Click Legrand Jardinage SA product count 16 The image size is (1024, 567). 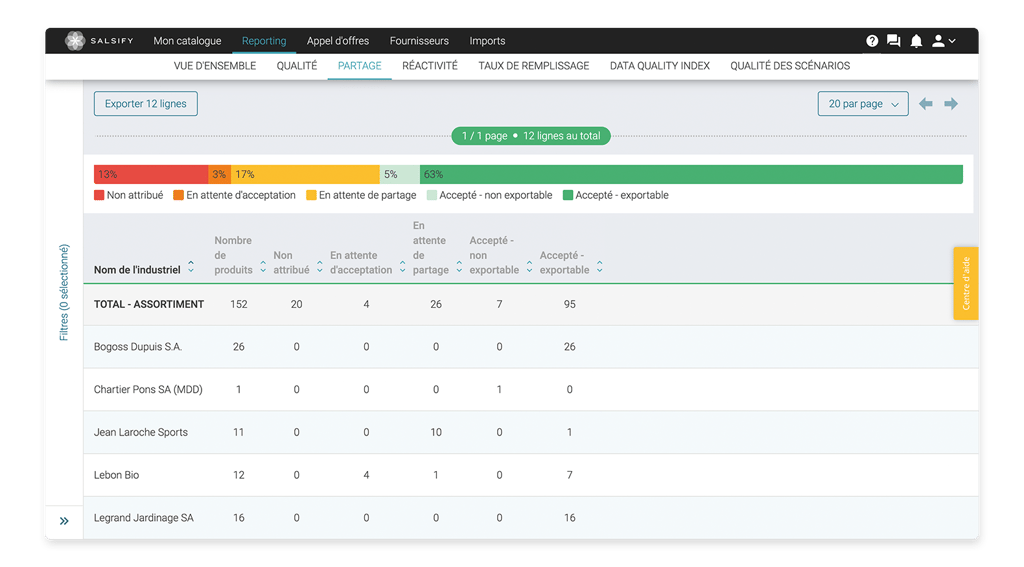(239, 518)
